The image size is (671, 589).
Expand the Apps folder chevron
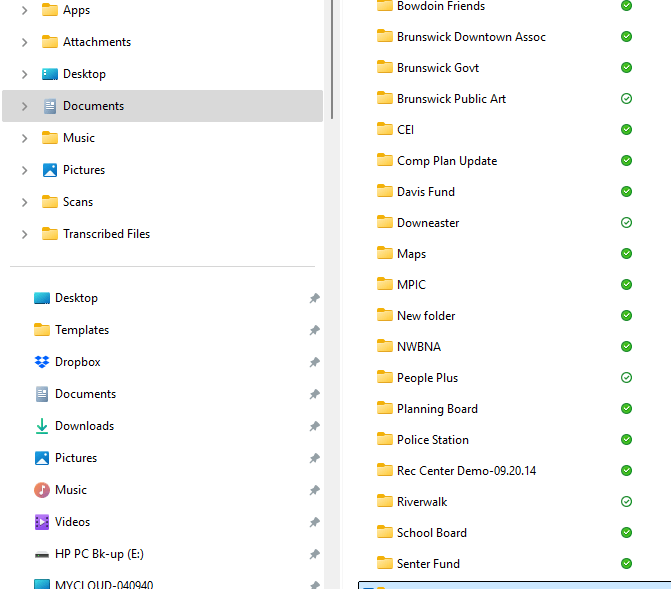pos(24,10)
